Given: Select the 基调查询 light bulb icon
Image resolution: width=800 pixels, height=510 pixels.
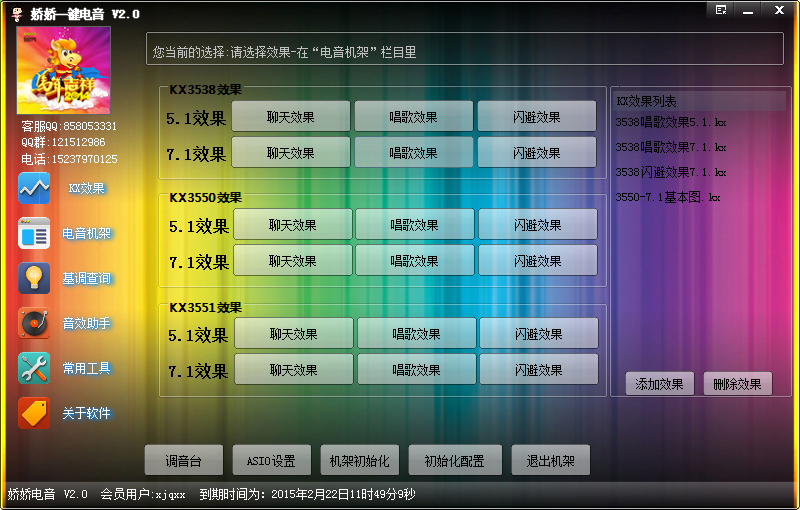Looking at the screenshot, I should click(x=34, y=278).
